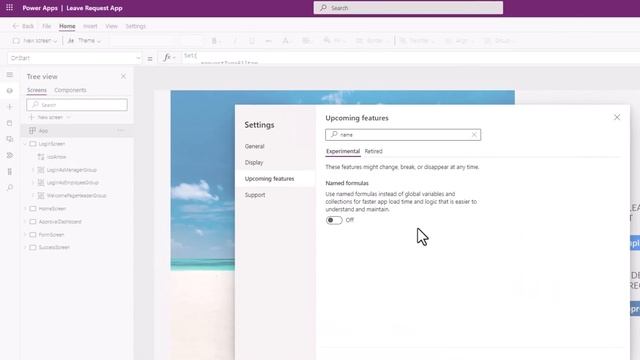
Task: Open the File menu
Action: (47, 26)
